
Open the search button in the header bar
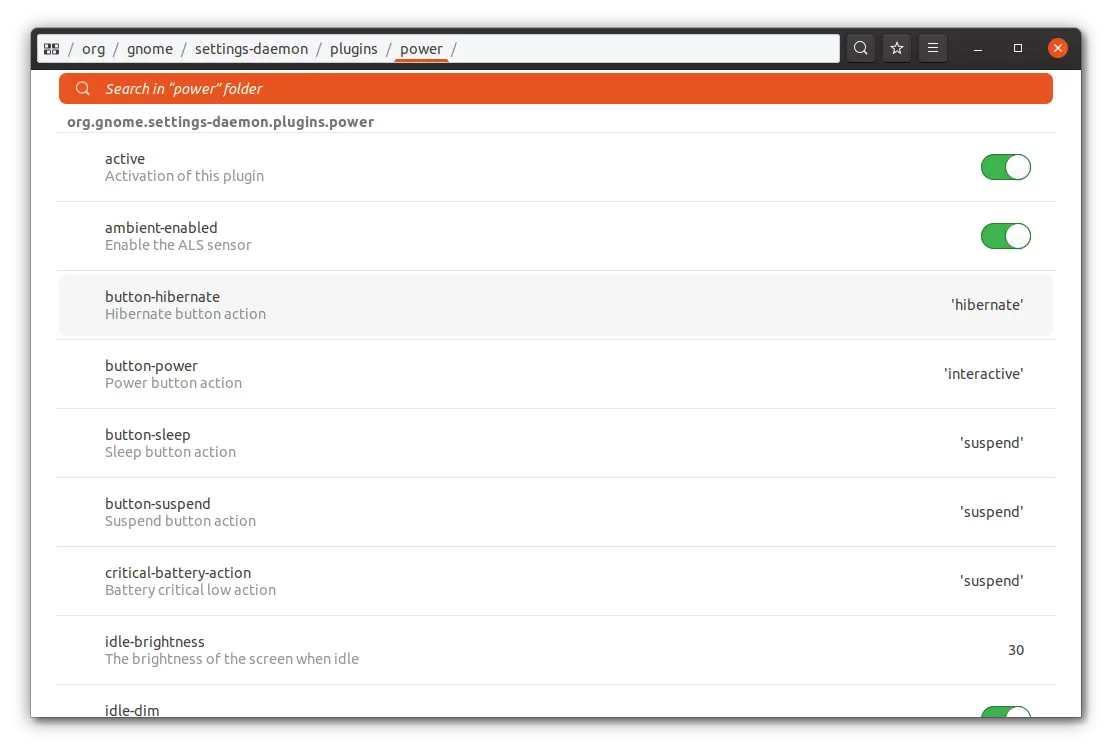point(860,48)
